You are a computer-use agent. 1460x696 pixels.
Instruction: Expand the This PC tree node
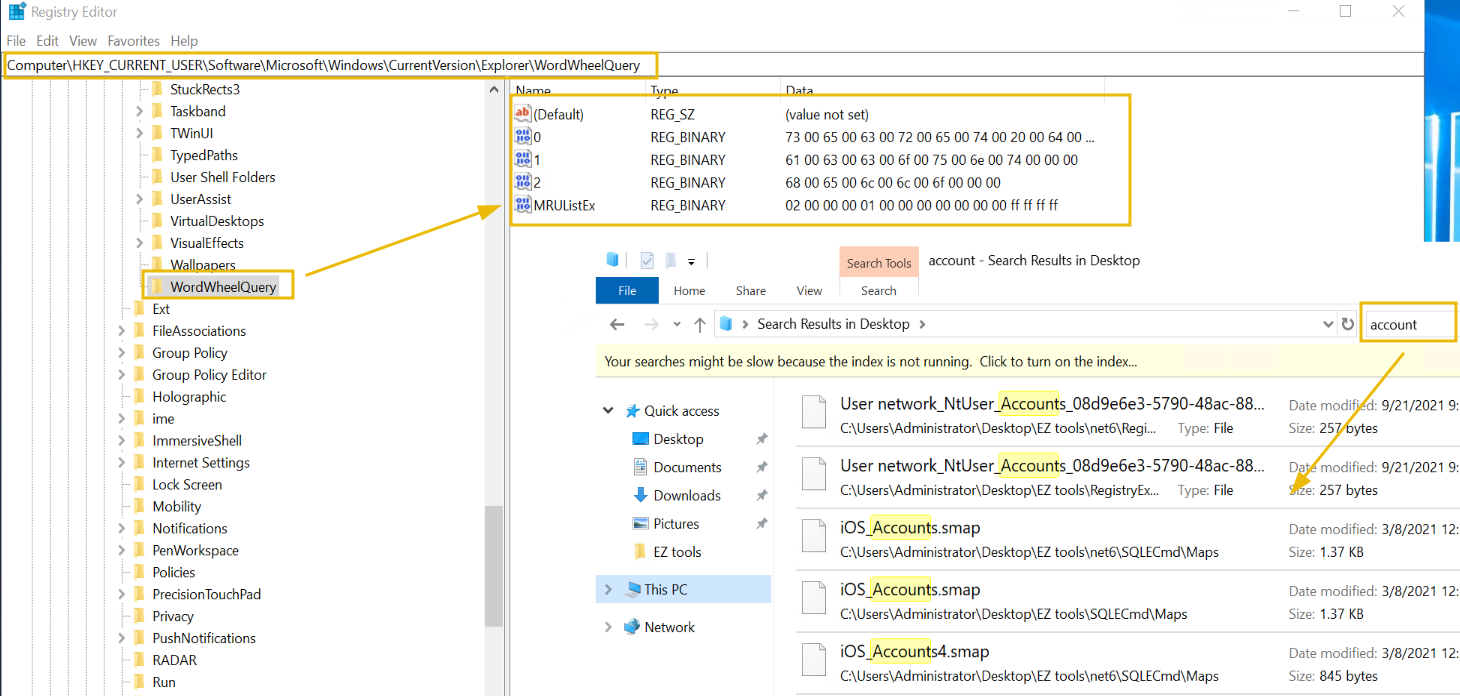[608, 589]
